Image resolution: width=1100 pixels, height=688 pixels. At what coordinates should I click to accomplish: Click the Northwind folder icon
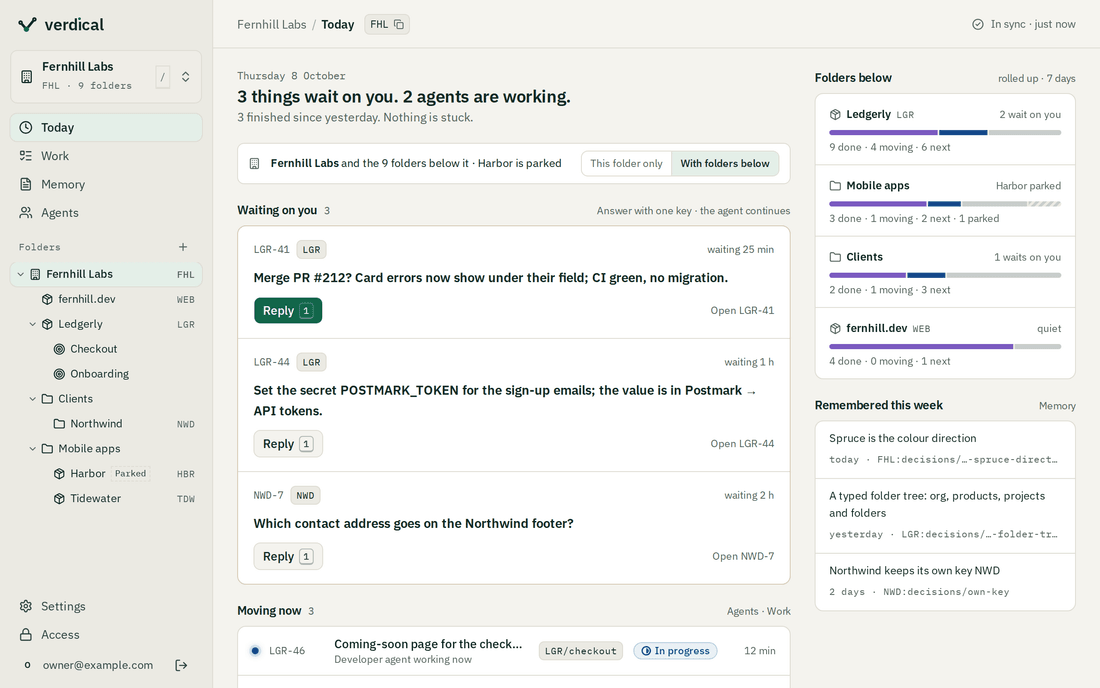click(x=60, y=424)
